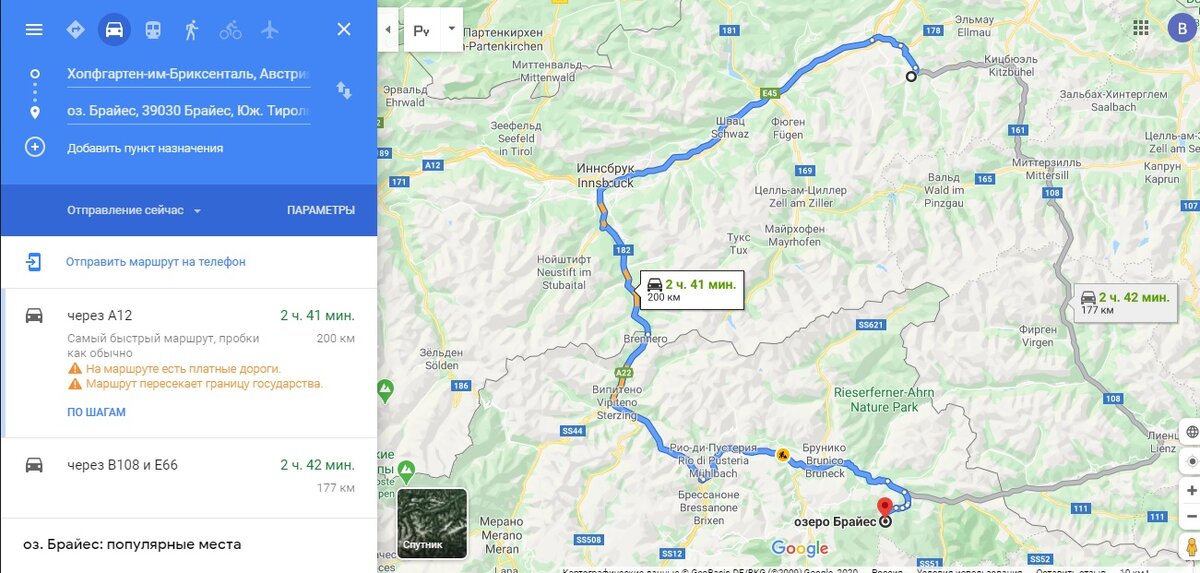Send route via Отправить маршрут на телефон
This screenshot has width=1200, height=573.
155,262
